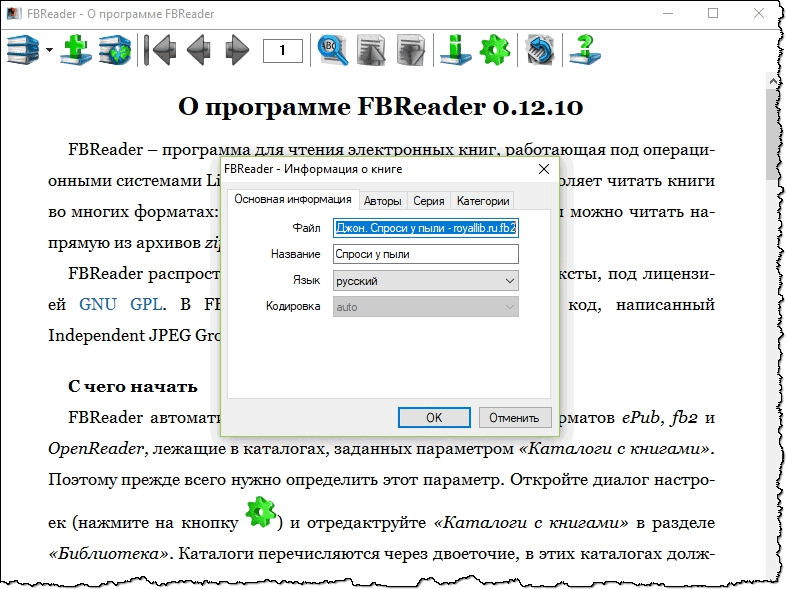786x589 pixels.
Task: Click the scrollbar up arrow
Action: 772,80
